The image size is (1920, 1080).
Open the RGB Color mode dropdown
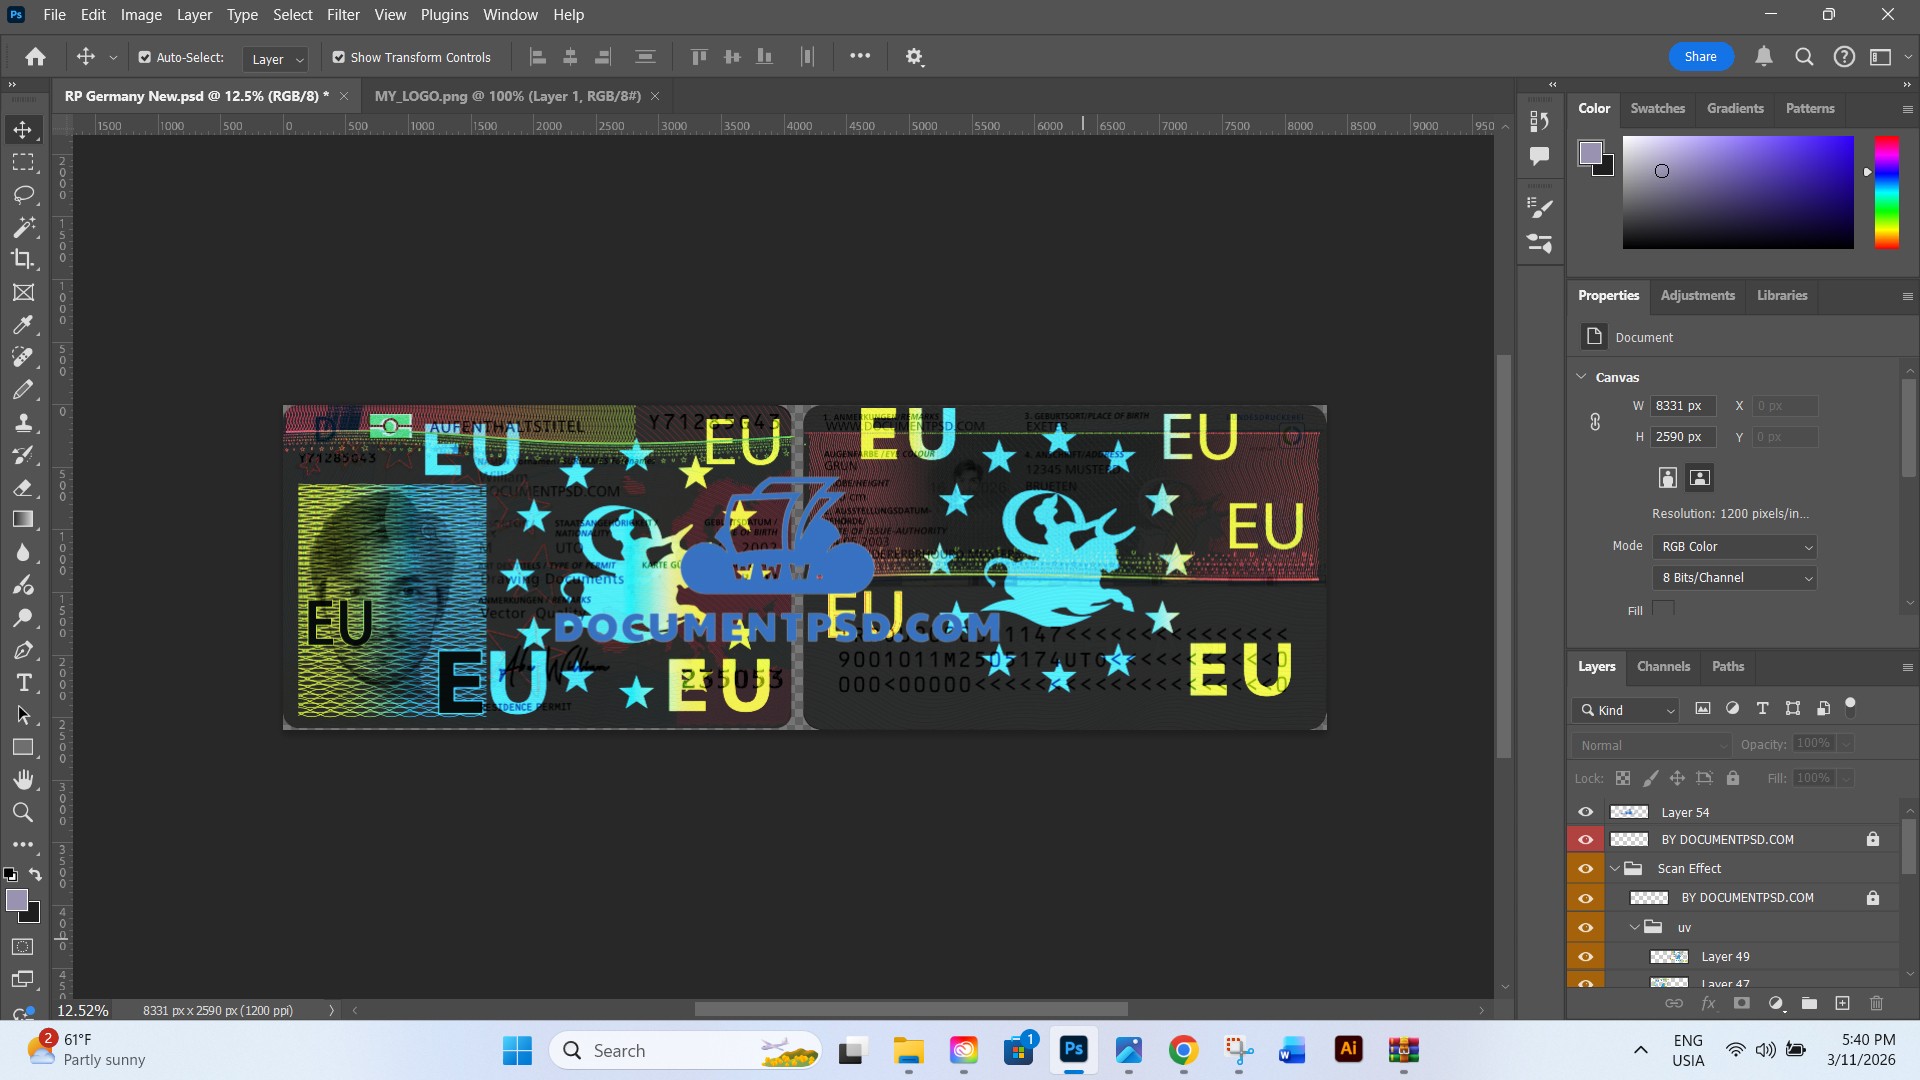[1736, 547]
